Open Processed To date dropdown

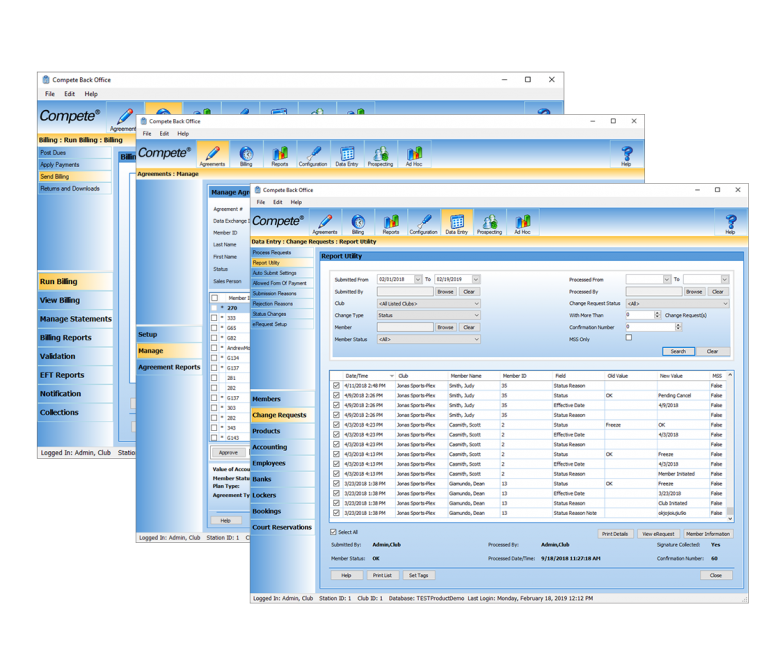coord(725,280)
